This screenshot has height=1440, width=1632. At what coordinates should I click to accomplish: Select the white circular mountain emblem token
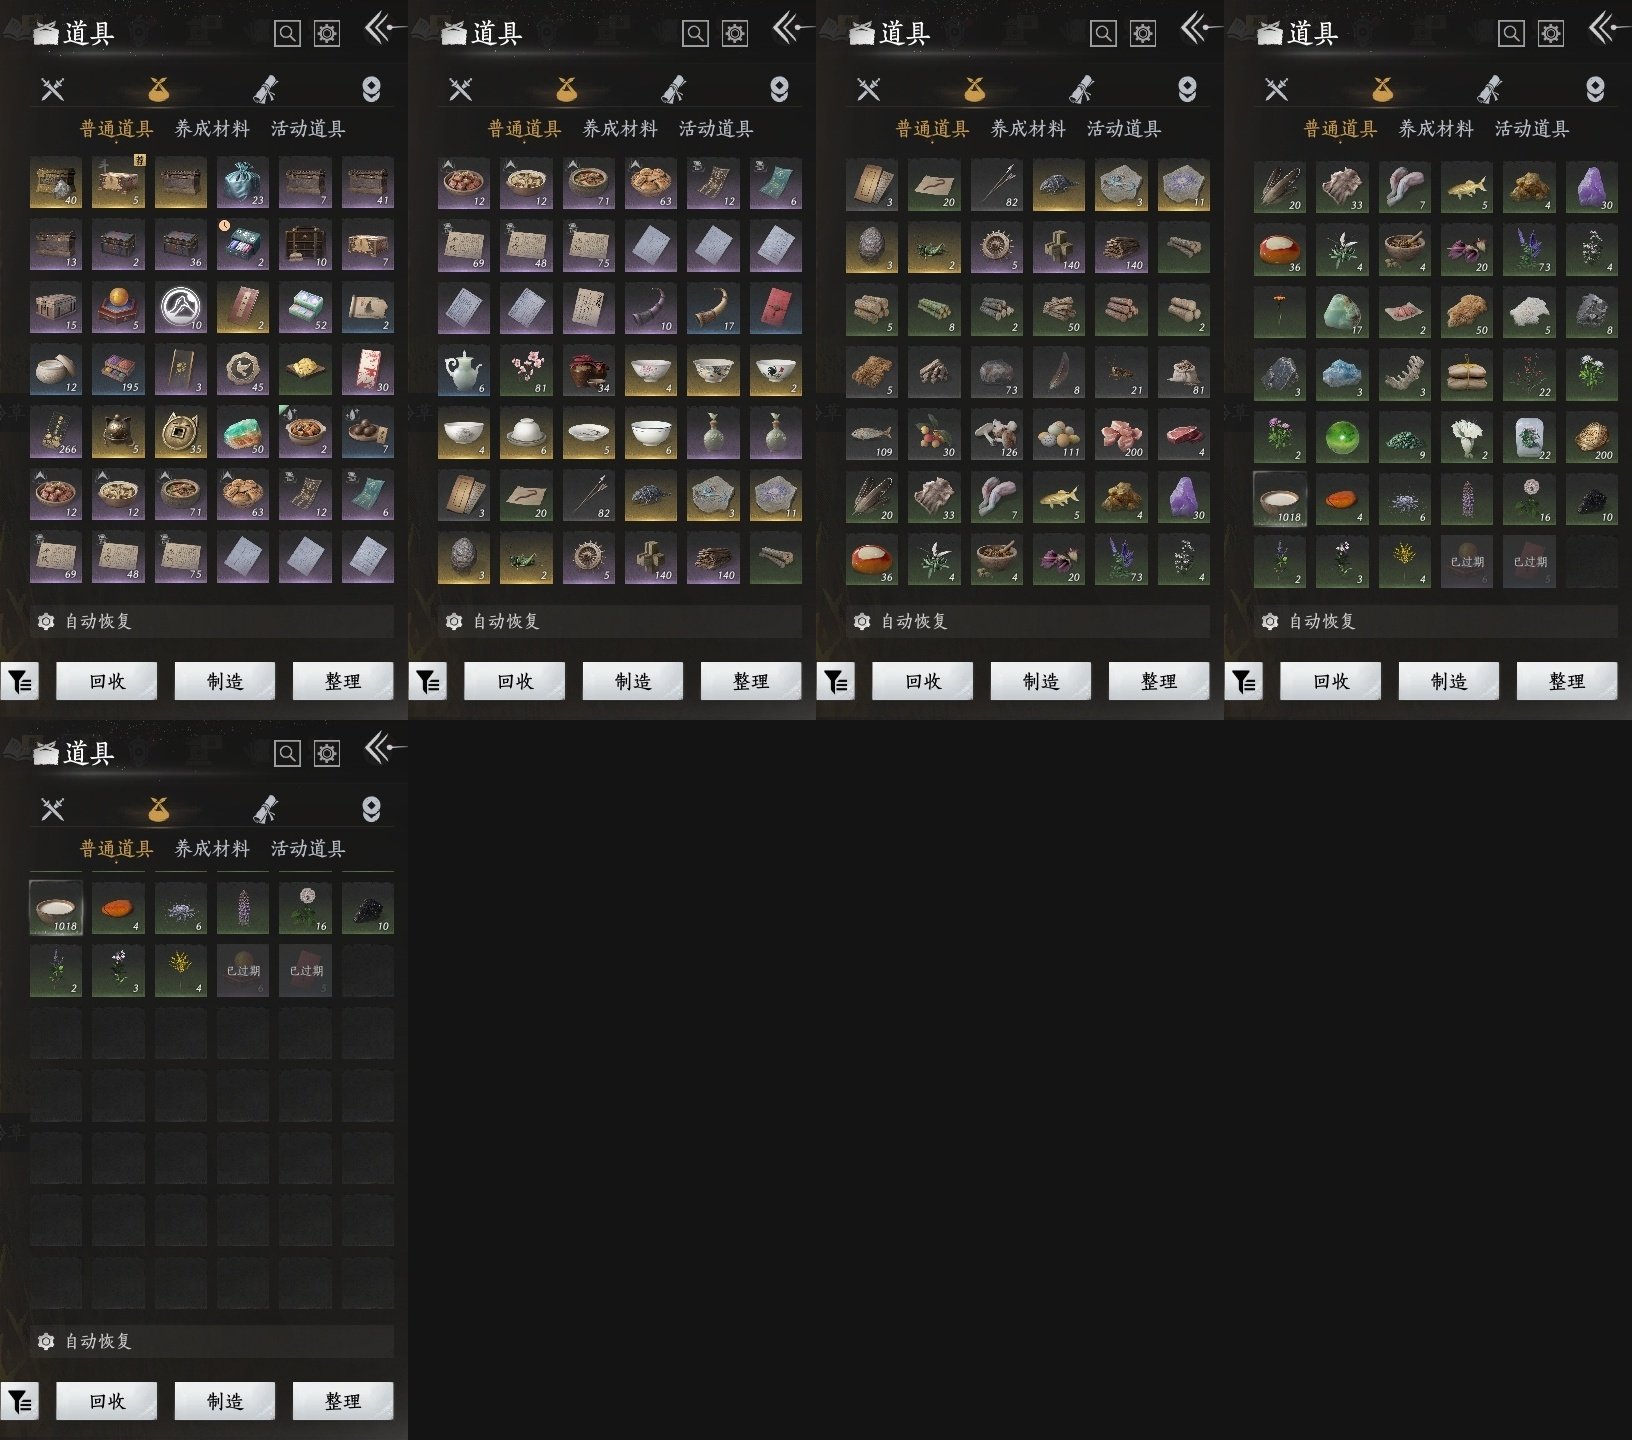(181, 308)
